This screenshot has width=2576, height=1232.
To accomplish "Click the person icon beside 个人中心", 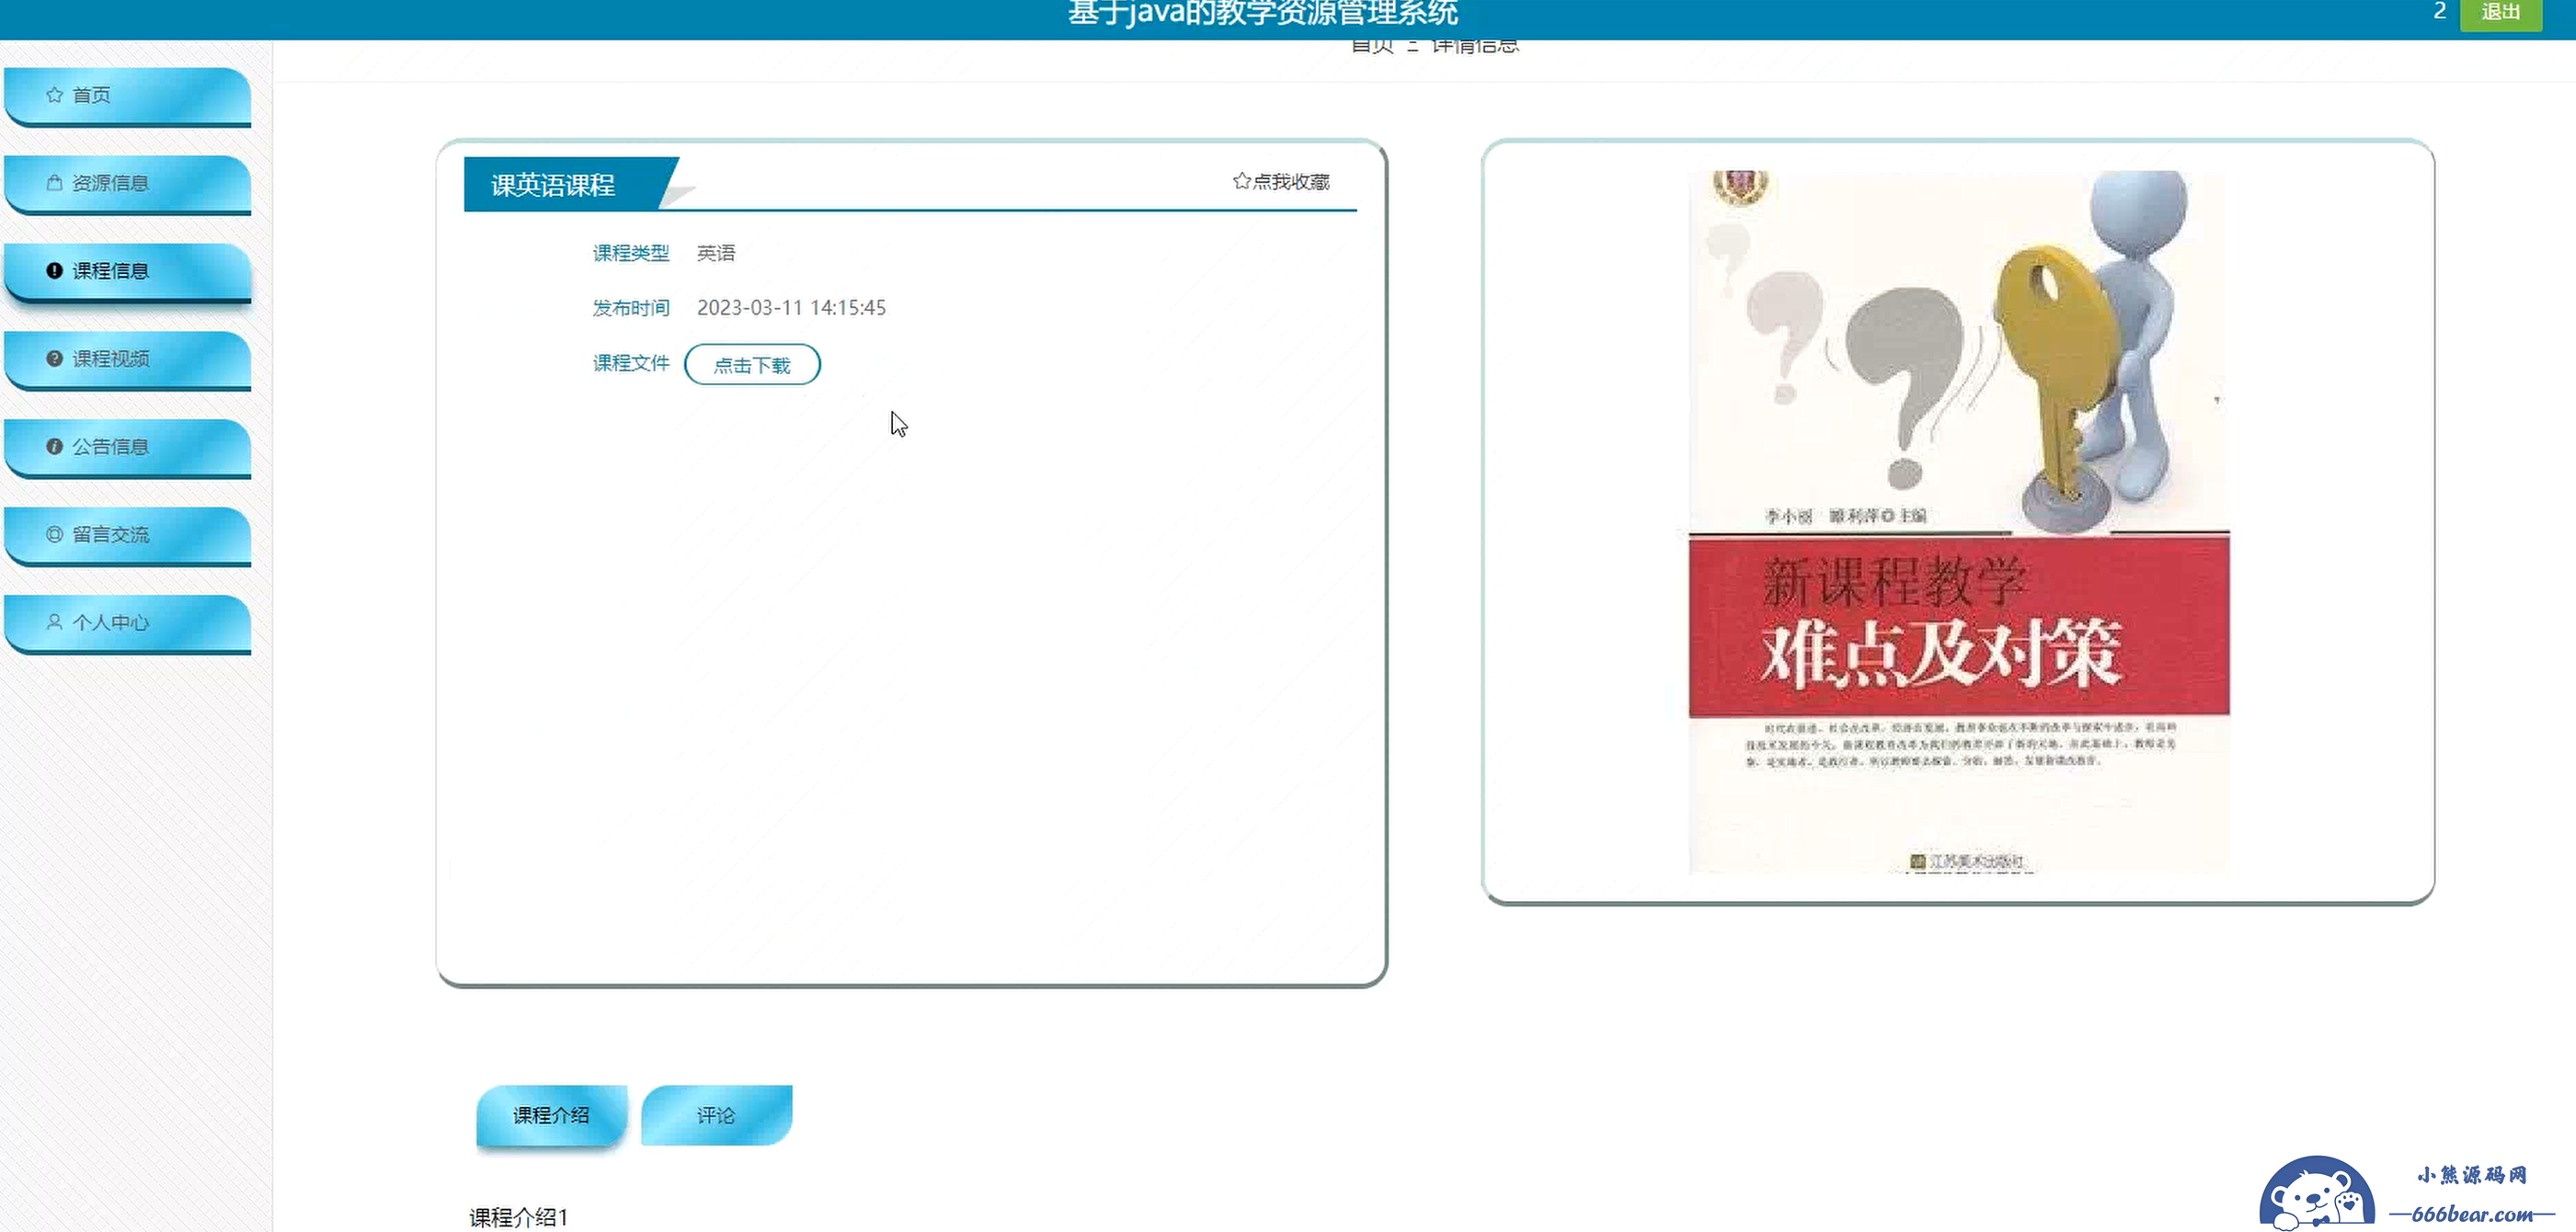I will [54, 622].
